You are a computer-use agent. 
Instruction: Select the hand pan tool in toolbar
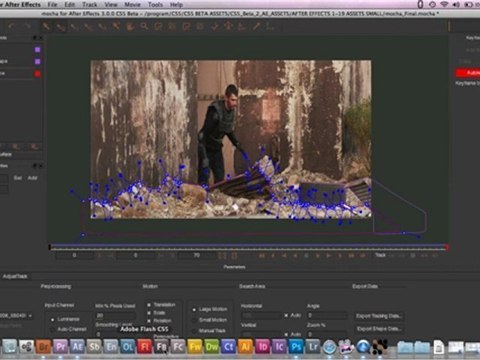pyautogui.click(x=130, y=26)
